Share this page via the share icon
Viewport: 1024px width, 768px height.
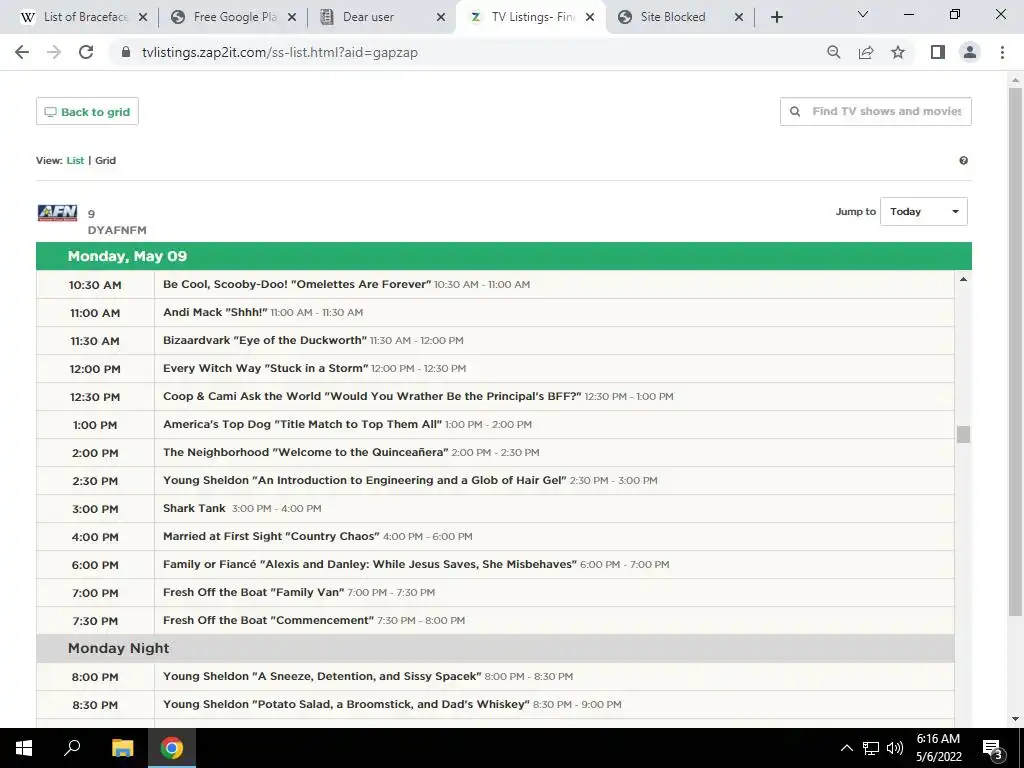click(866, 52)
